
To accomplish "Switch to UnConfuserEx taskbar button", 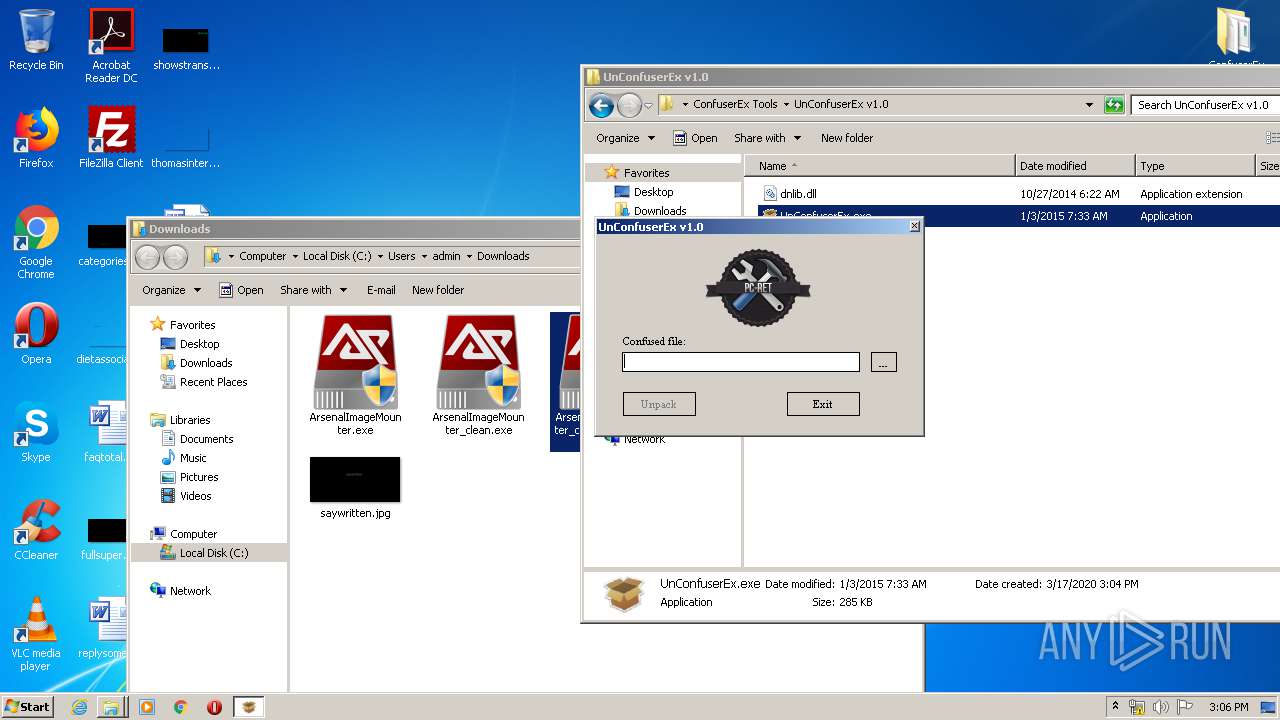I will 249,707.
